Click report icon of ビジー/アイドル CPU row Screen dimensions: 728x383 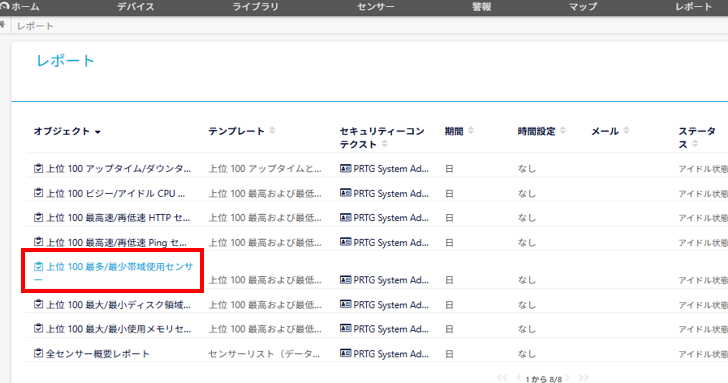[39, 193]
